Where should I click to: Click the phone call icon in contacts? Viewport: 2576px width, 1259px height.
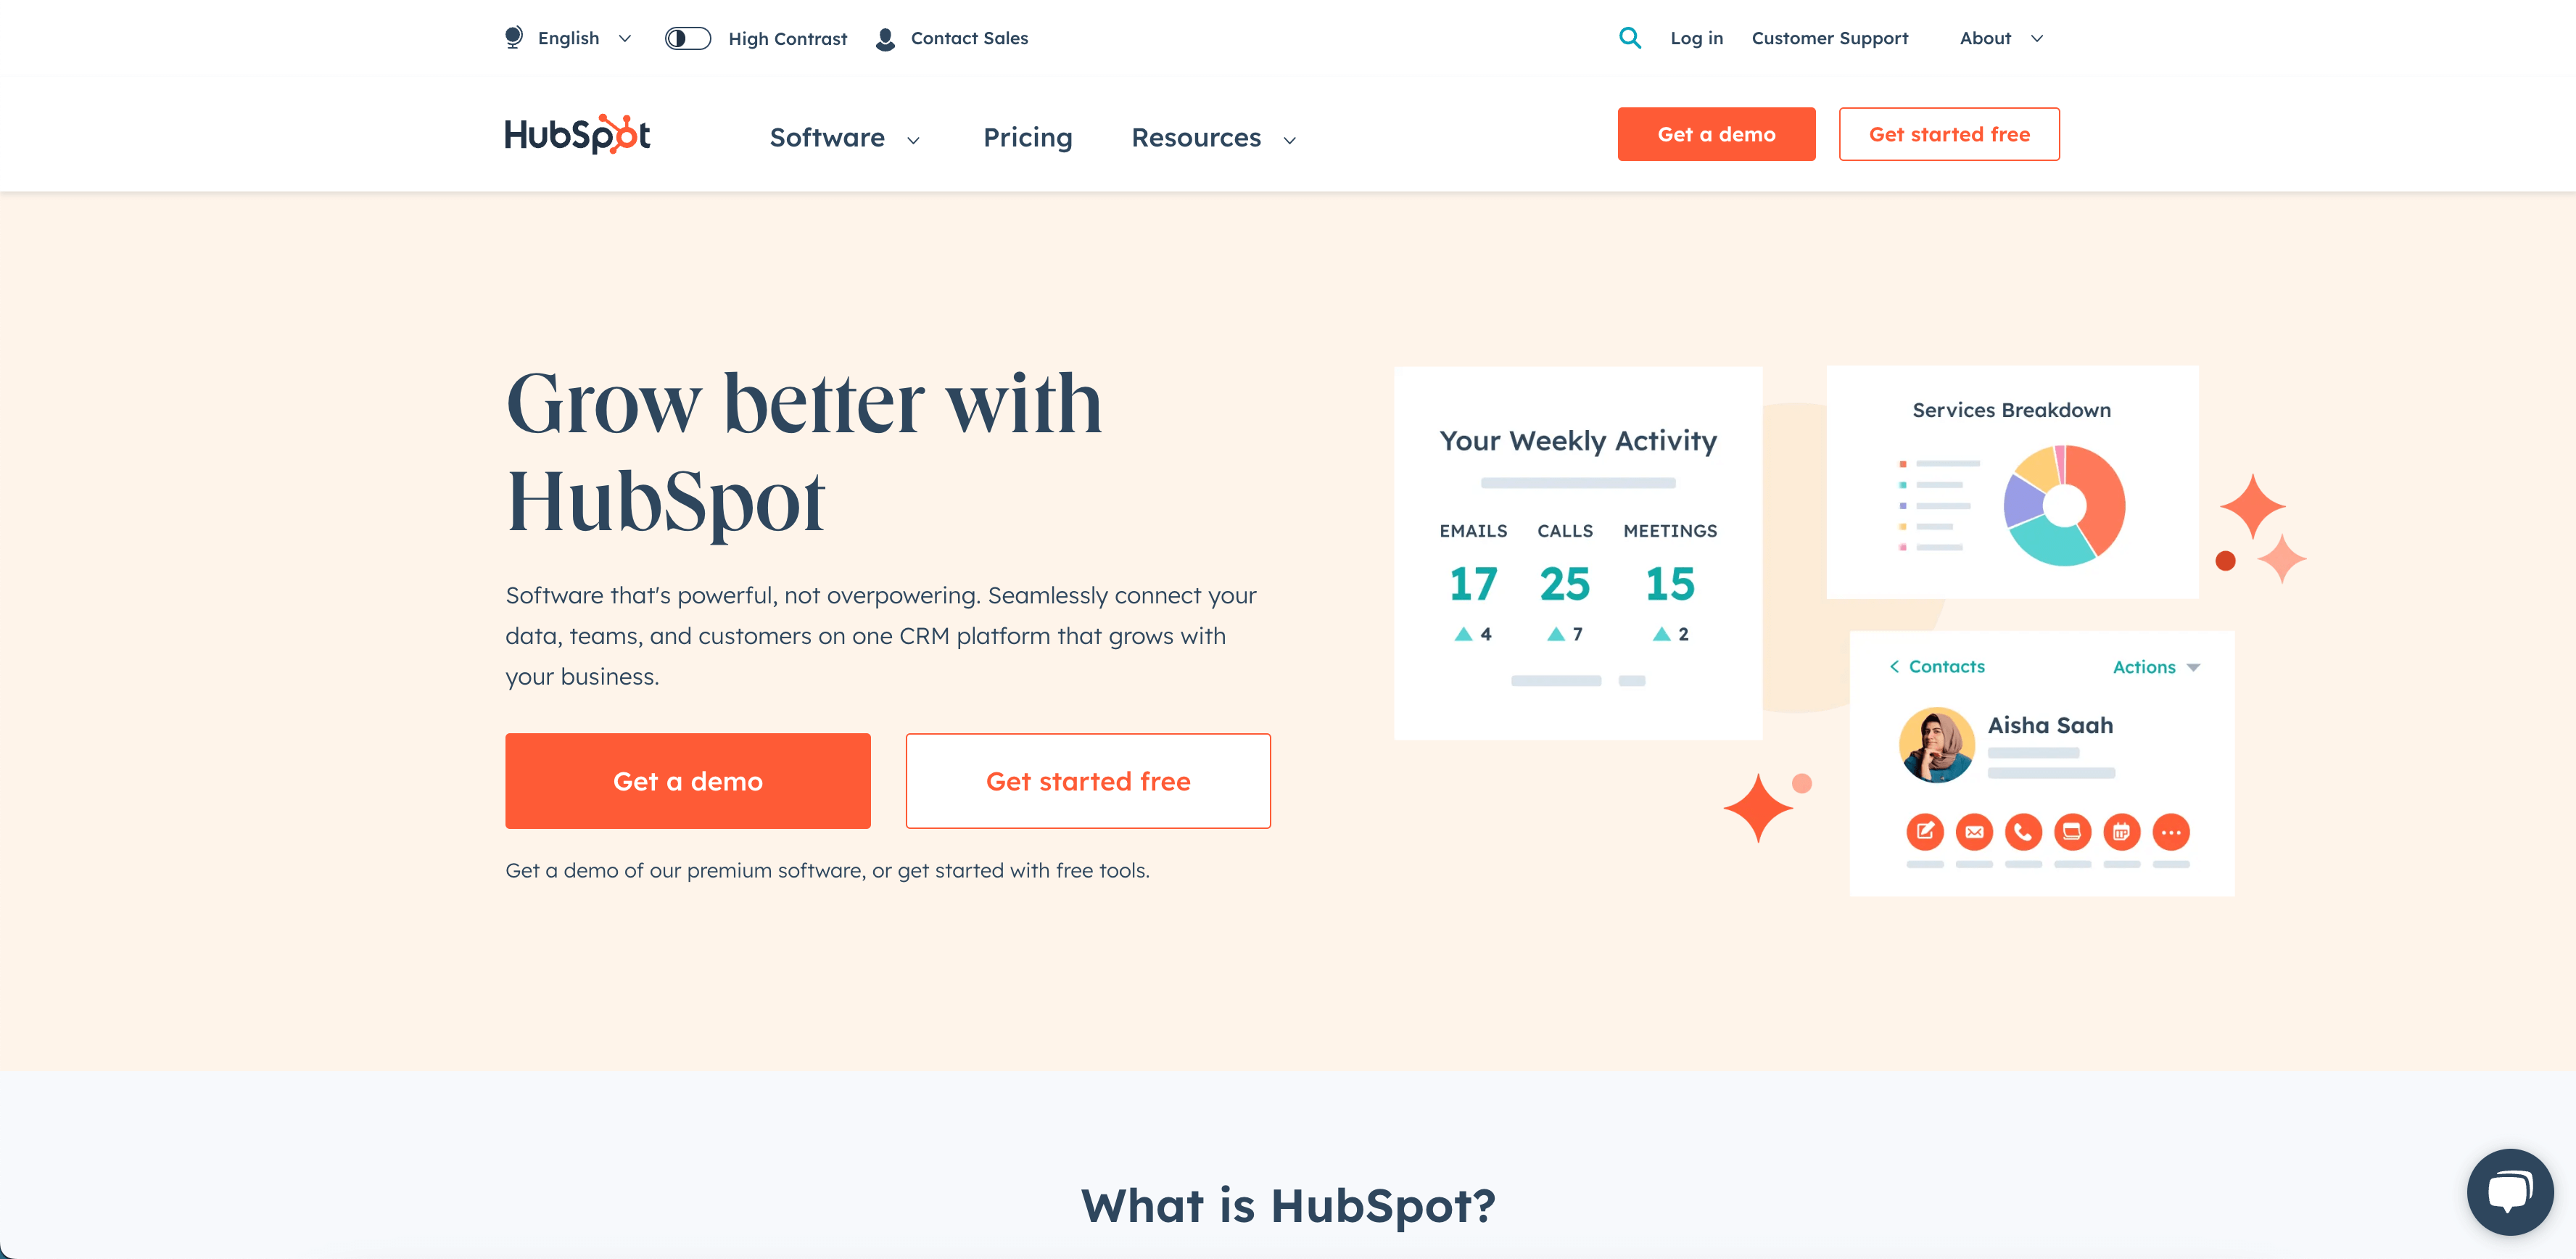click(2024, 832)
